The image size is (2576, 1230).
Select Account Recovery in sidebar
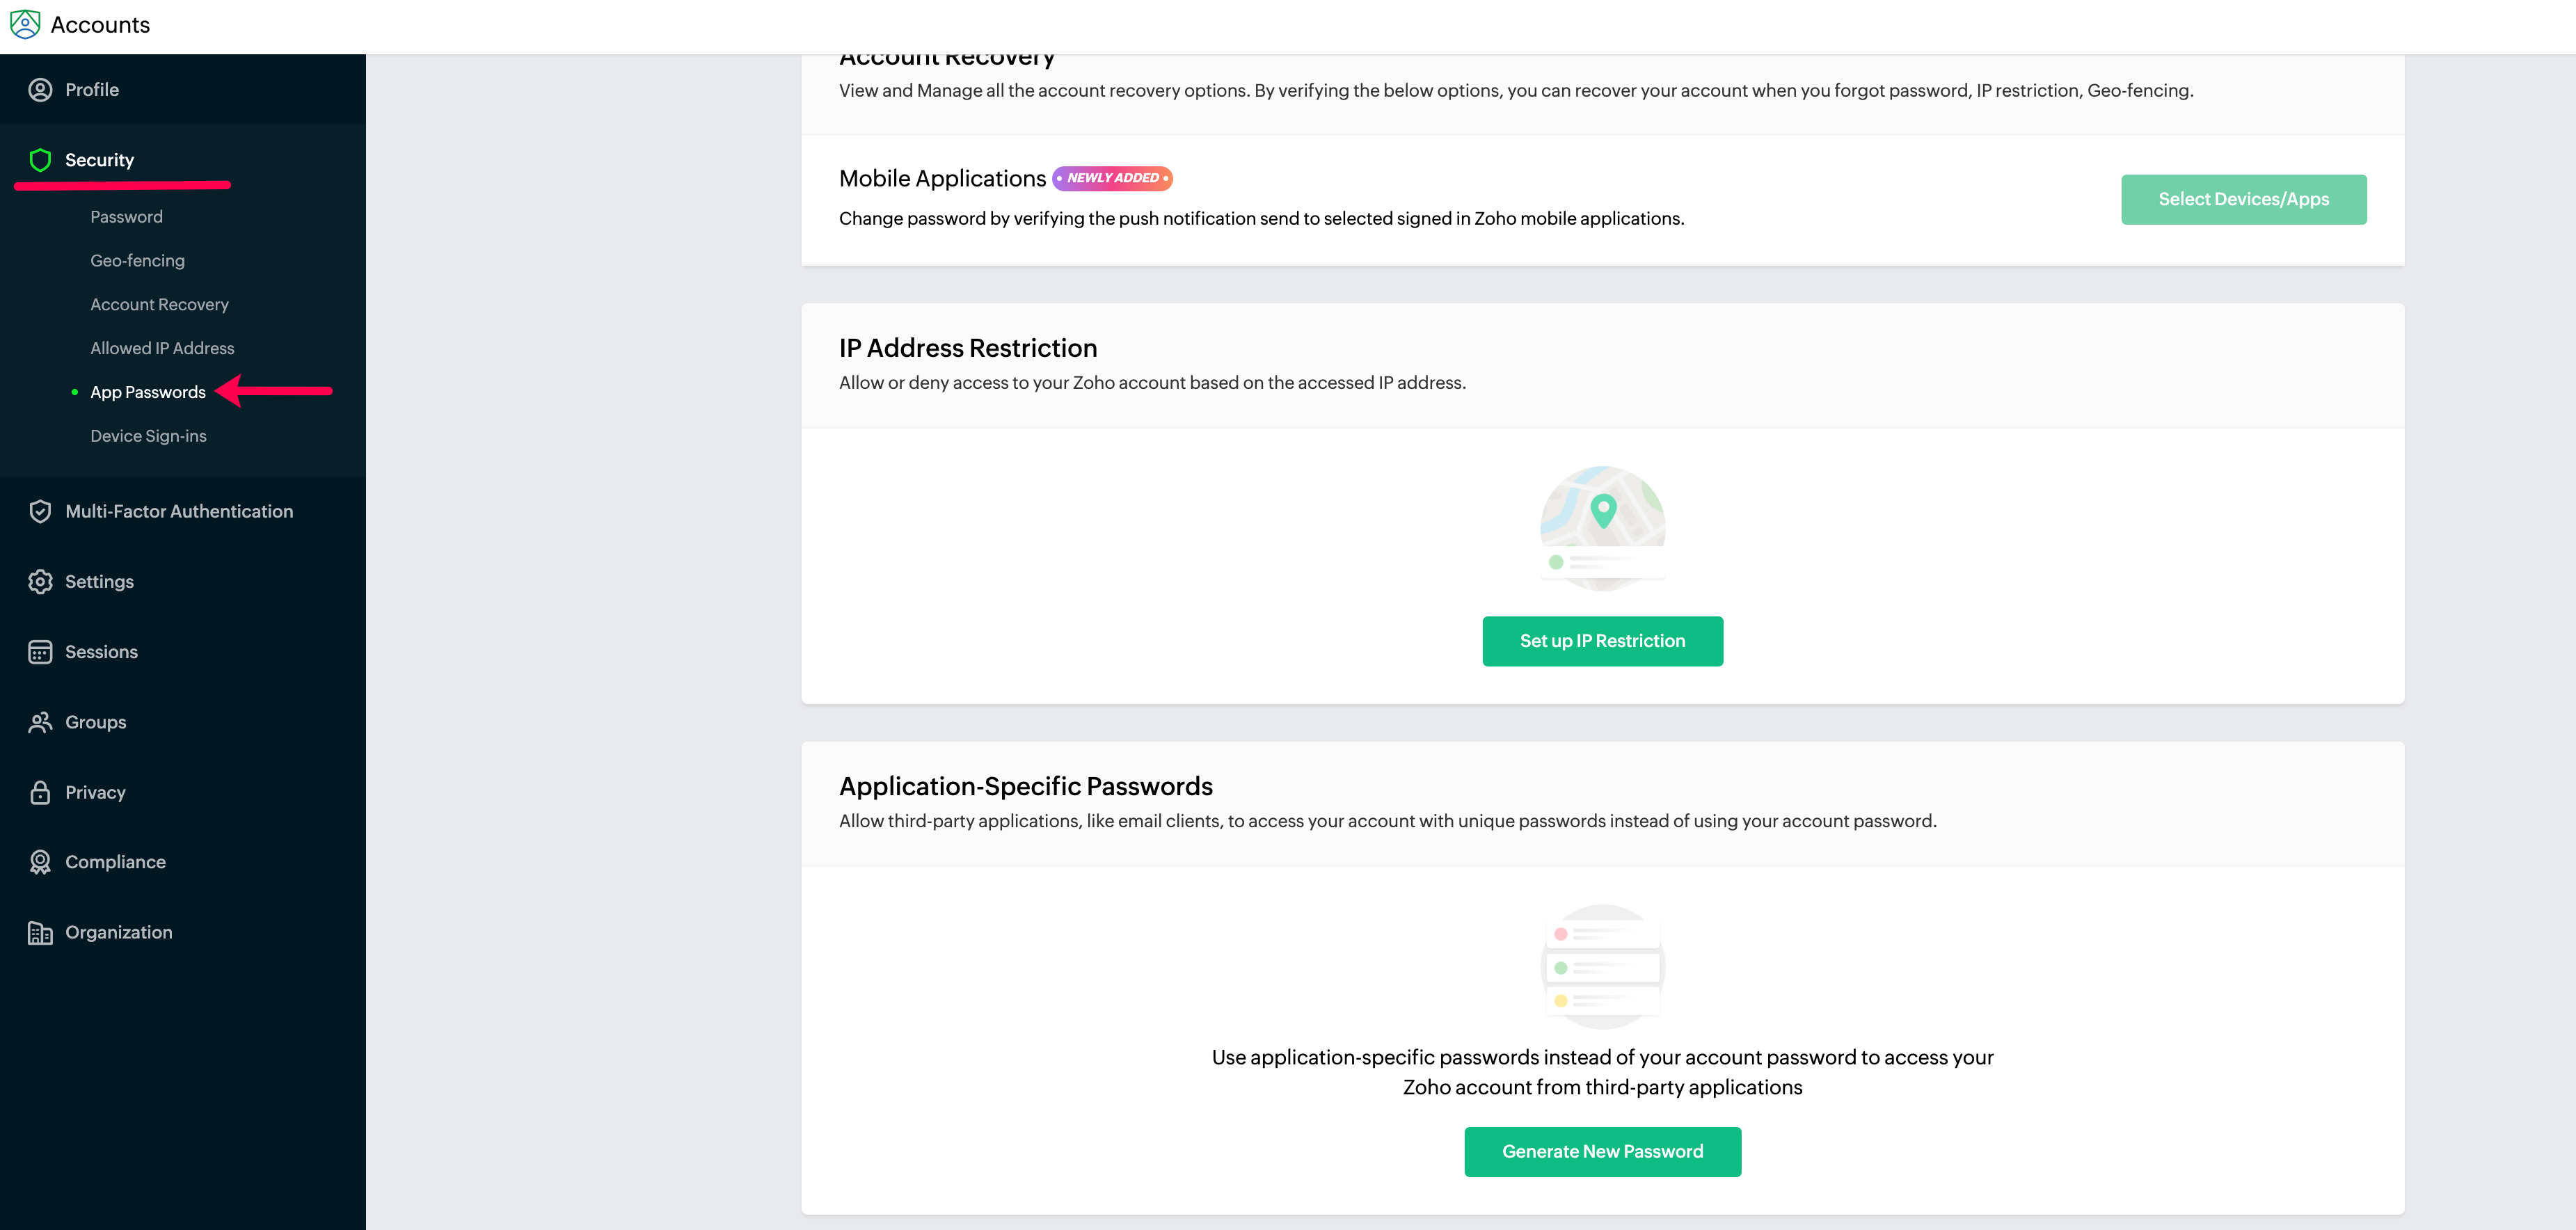[x=159, y=305]
